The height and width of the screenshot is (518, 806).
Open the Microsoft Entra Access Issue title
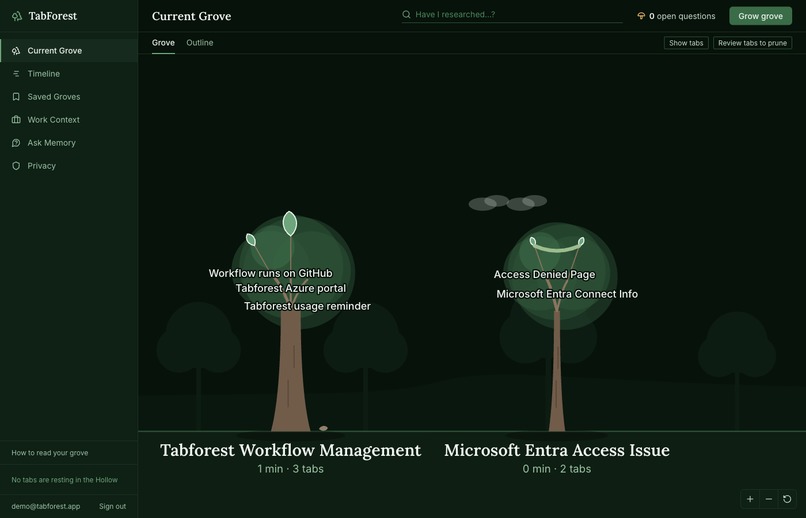pyautogui.click(x=557, y=450)
